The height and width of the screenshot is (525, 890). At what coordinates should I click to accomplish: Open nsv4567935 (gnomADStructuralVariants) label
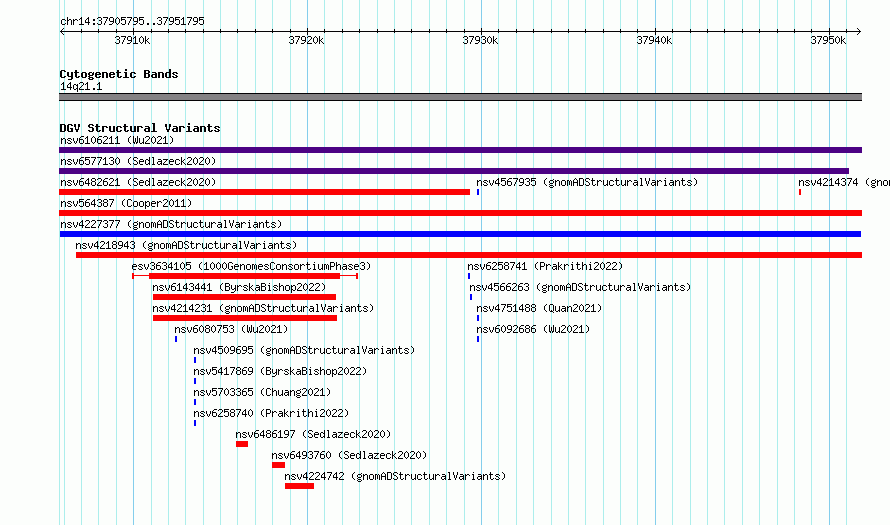click(587, 182)
